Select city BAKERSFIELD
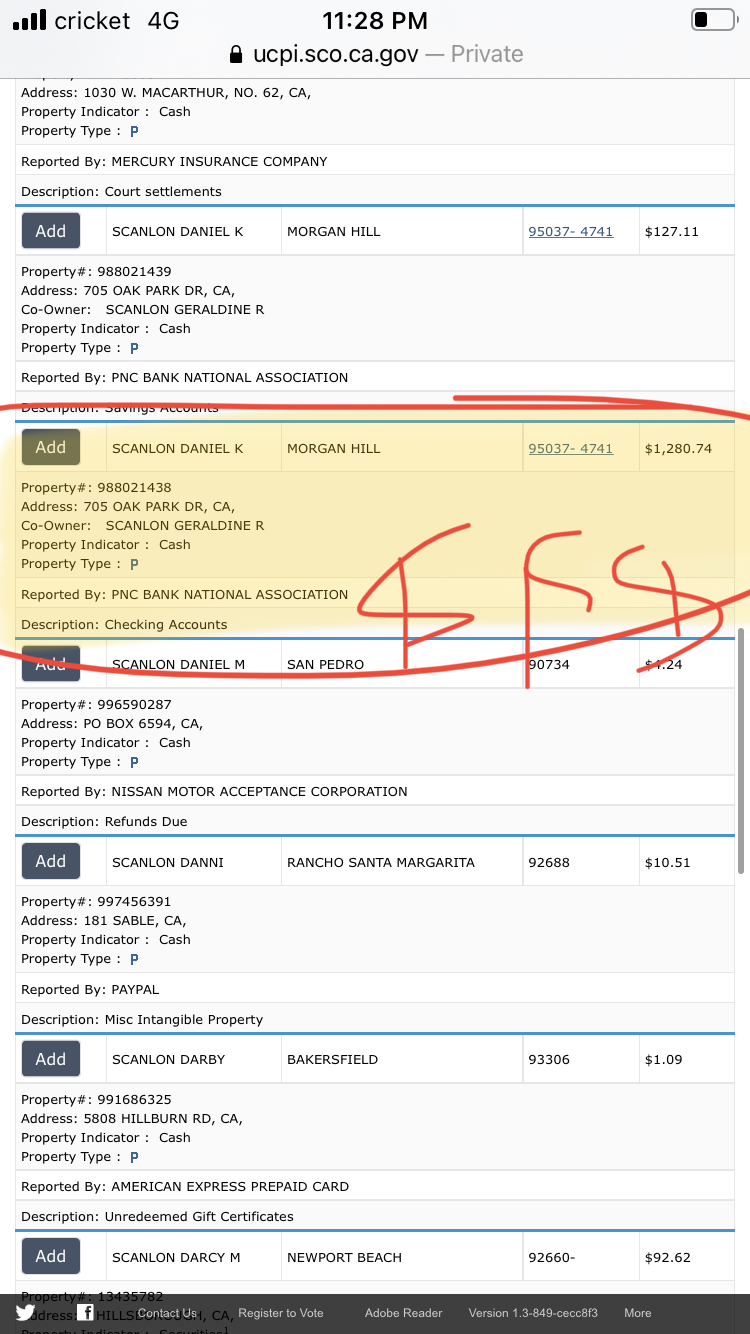Viewport: 750px width, 1334px height. 332,1059
